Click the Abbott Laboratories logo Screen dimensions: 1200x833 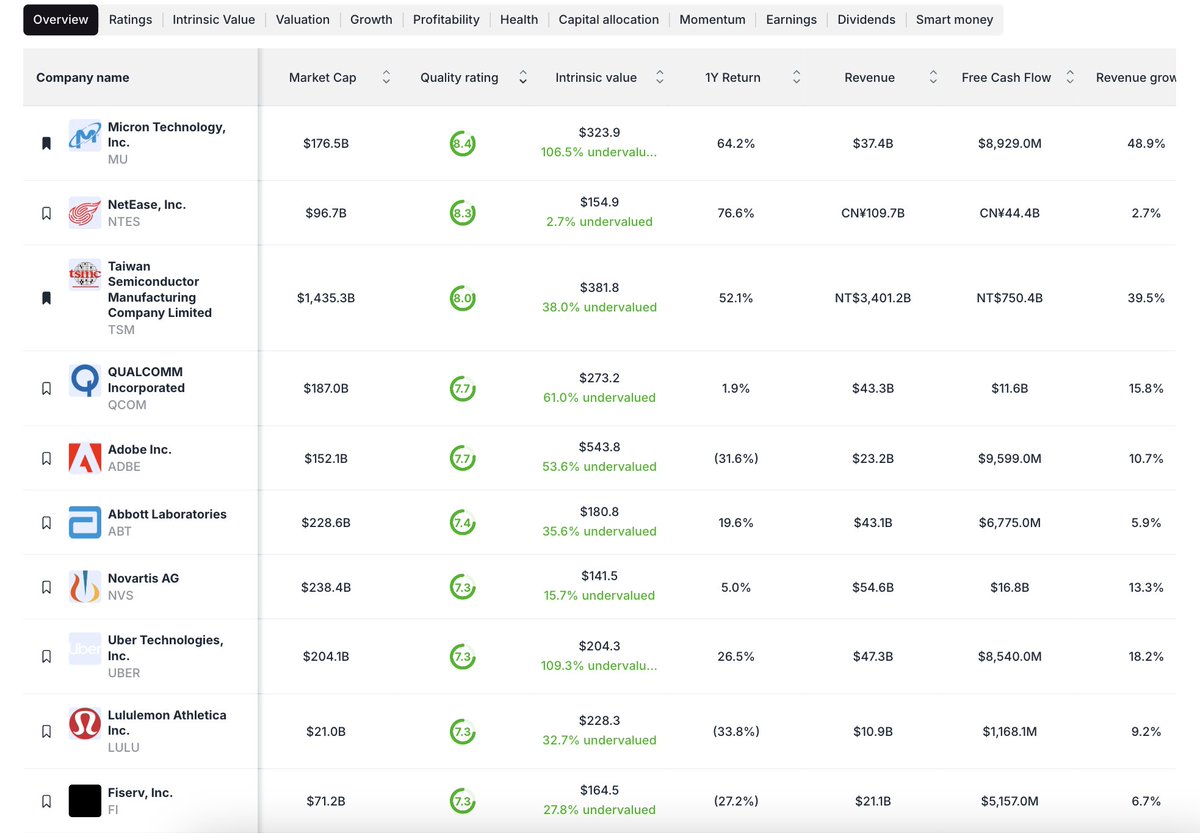point(85,522)
